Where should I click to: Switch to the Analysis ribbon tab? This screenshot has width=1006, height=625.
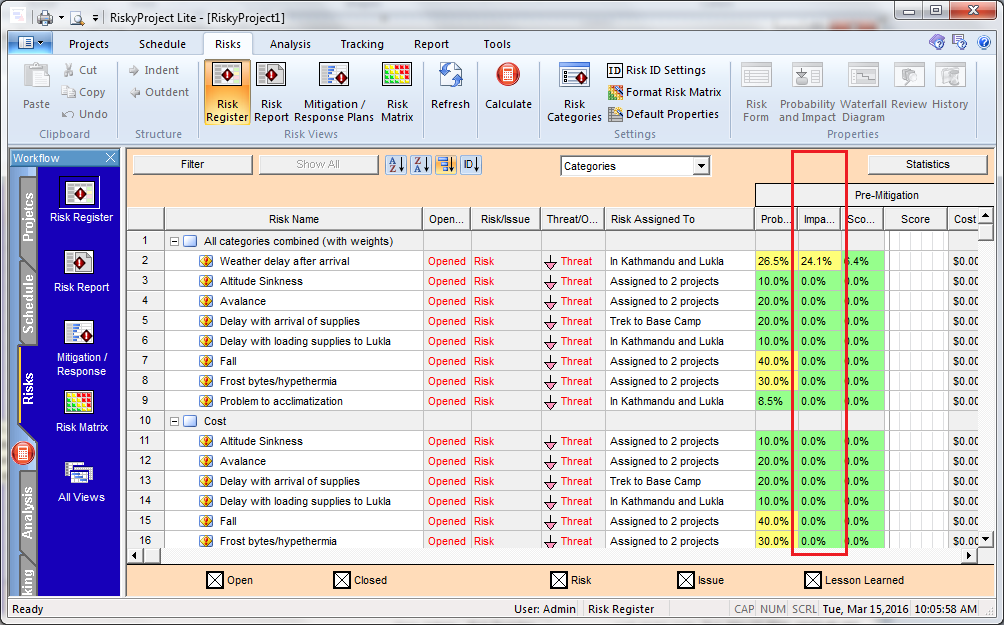(x=290, y=44)
